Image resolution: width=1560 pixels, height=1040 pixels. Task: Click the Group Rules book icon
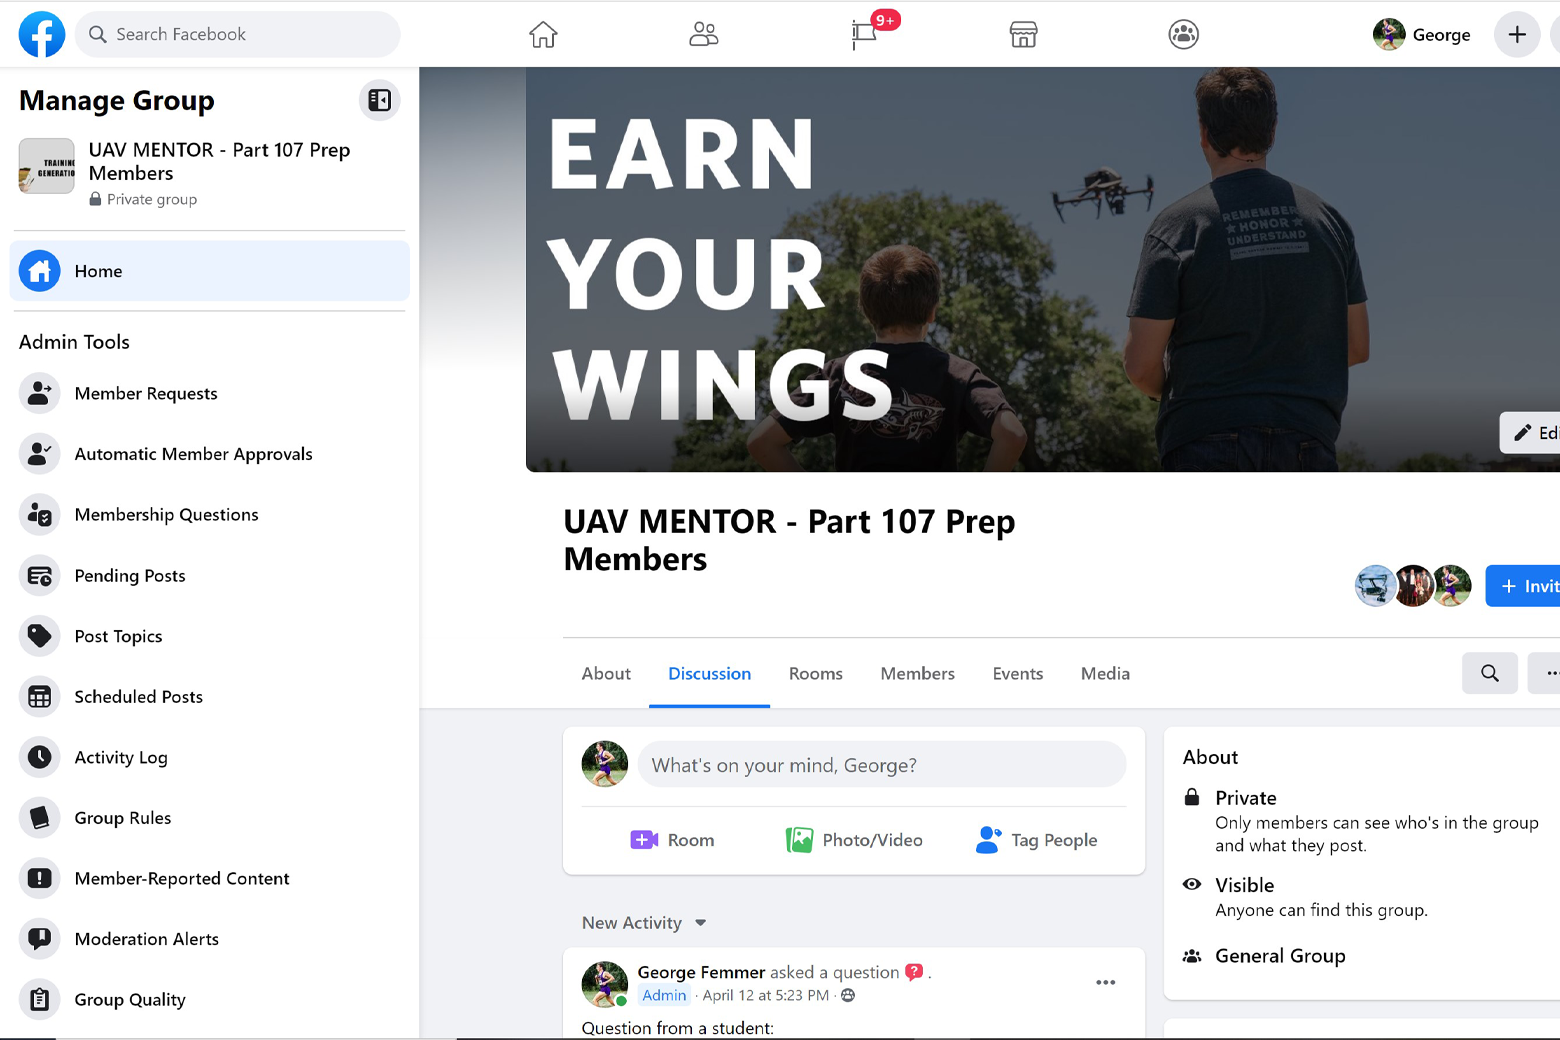[40, 818]
